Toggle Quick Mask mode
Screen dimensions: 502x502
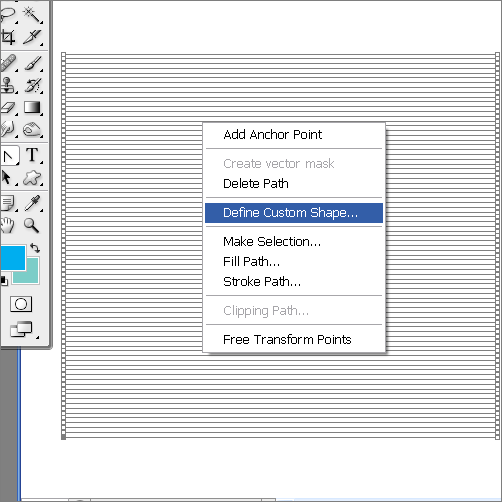(21, 304)
